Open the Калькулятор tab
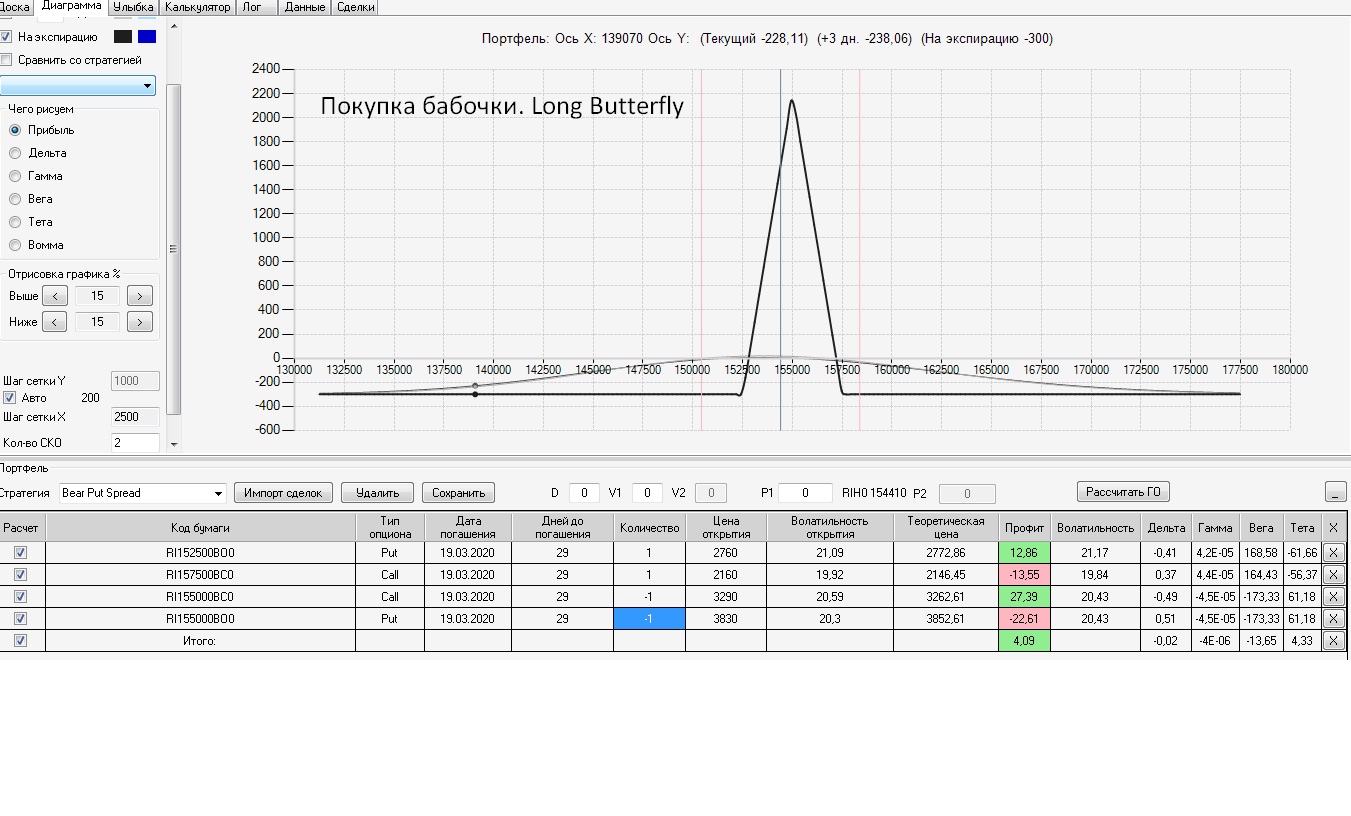This screenshot has width=1351, height=816. point(197,7)
